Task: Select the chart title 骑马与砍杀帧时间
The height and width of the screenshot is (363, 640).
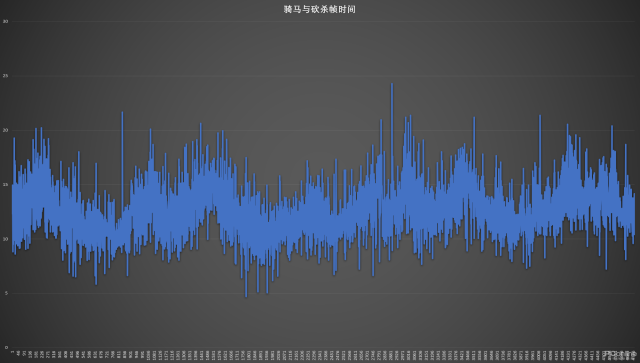Action: (320, 9)
